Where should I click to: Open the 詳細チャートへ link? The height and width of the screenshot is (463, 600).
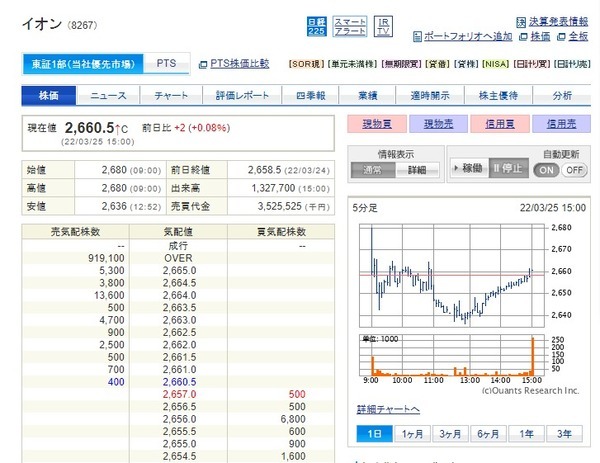(388, 409)
